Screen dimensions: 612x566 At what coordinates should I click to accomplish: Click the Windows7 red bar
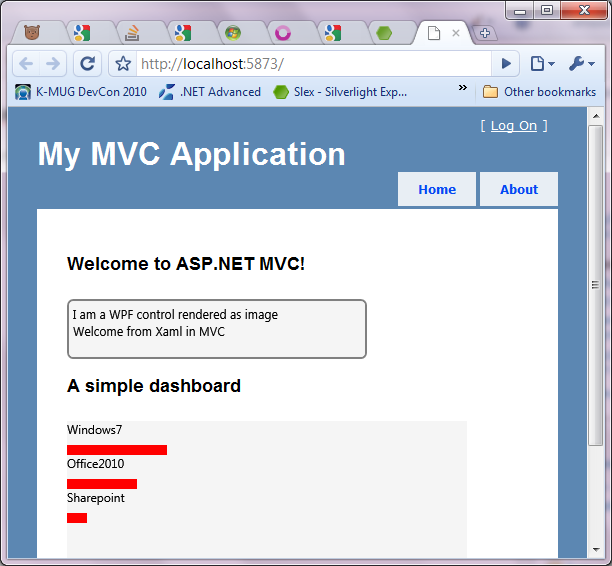117,450
